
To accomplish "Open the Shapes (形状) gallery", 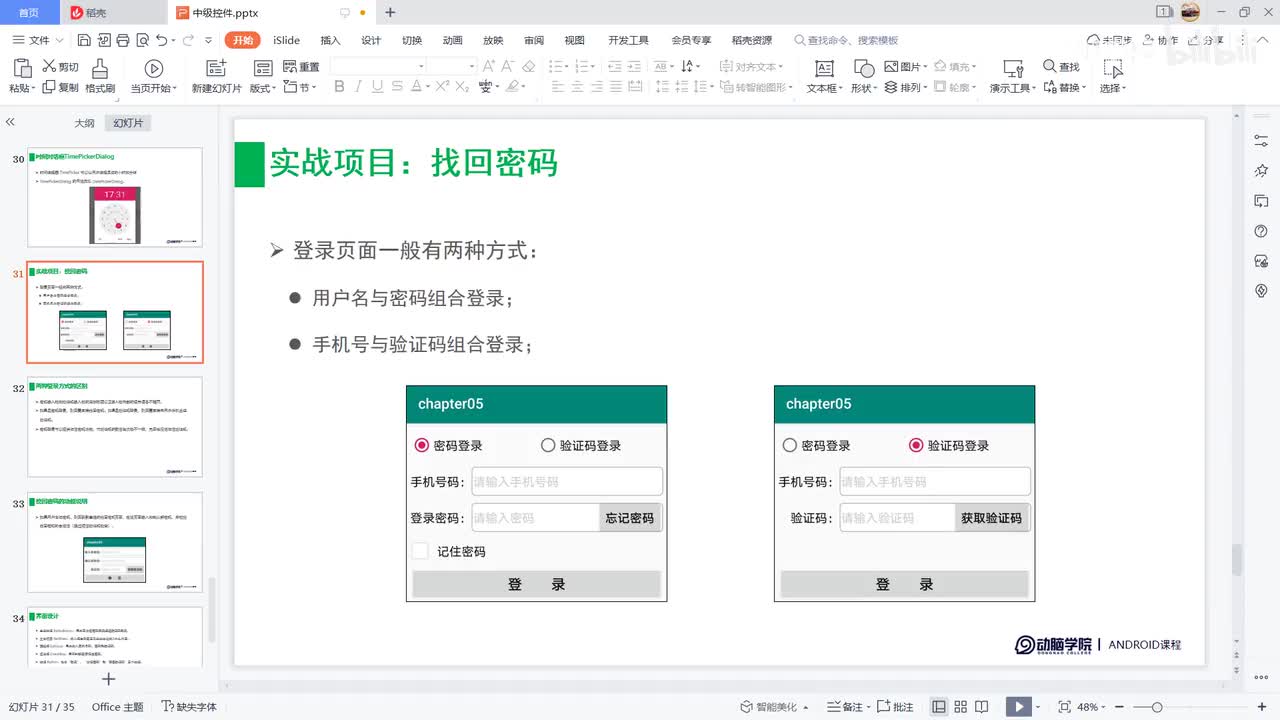I will [x=864, y=76].
